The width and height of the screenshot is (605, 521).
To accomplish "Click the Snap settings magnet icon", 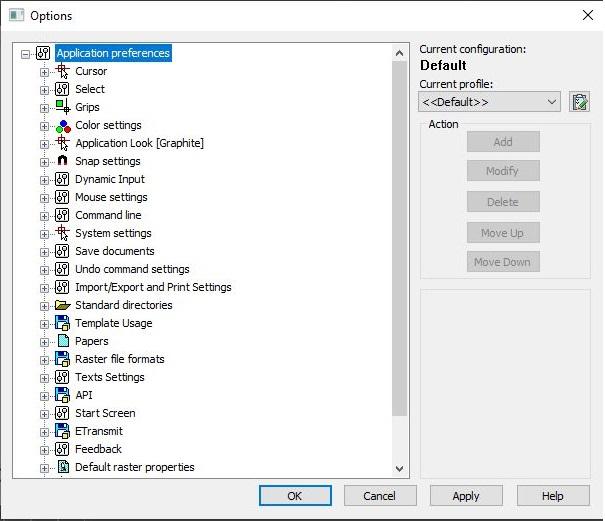I will point(62,161).
